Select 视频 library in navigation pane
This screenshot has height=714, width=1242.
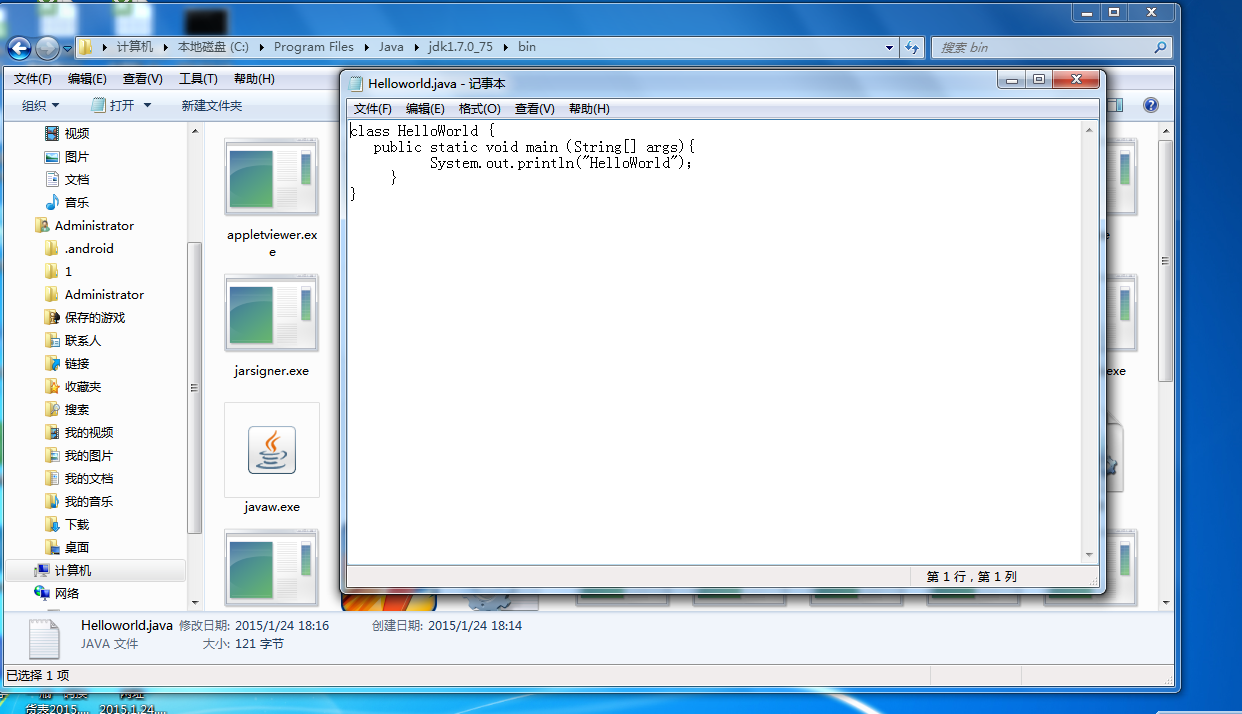[x=77, y=133]
